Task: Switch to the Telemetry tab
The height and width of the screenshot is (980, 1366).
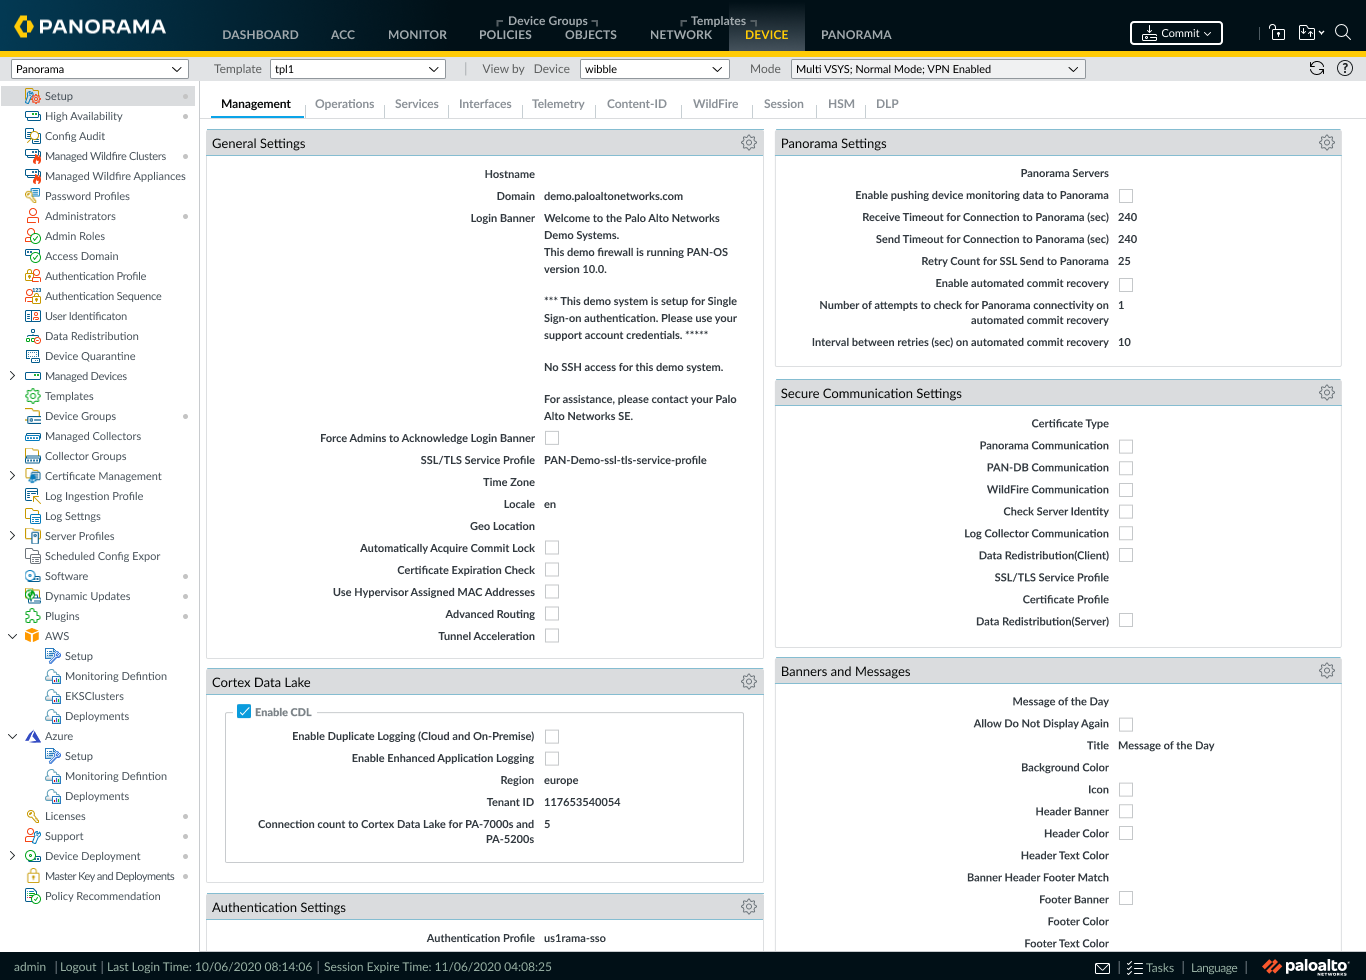Action: (x=558, y=104)
